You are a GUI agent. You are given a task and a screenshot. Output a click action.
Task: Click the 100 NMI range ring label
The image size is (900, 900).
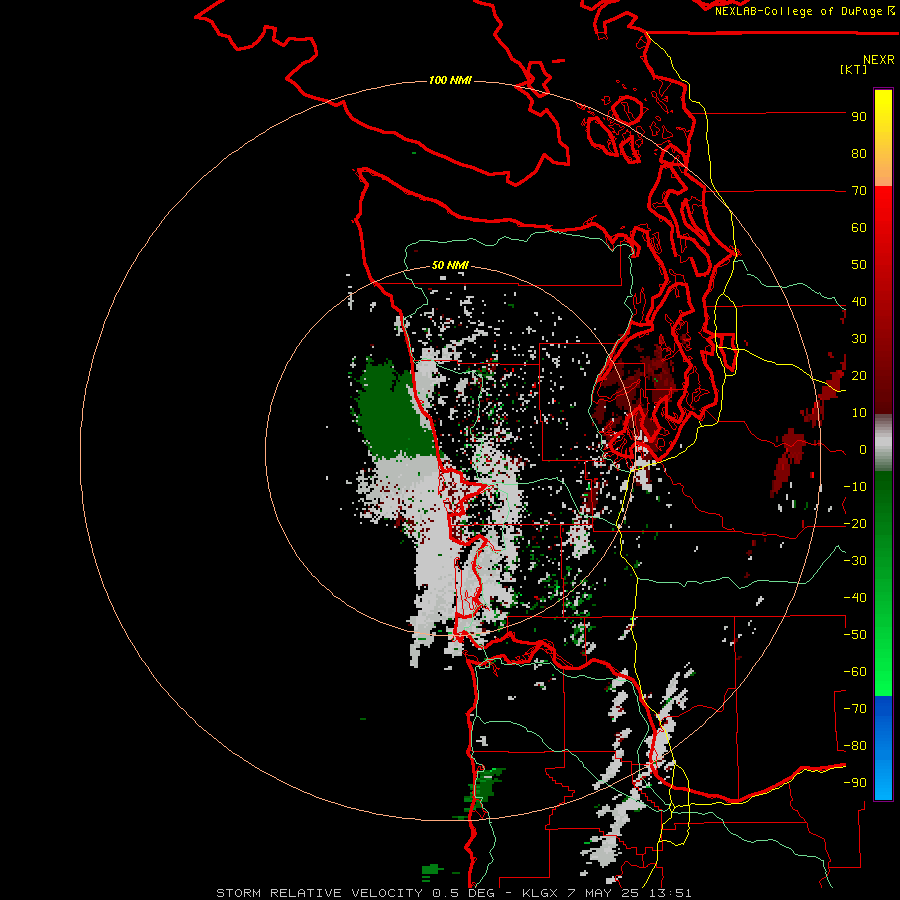point(450,80)
